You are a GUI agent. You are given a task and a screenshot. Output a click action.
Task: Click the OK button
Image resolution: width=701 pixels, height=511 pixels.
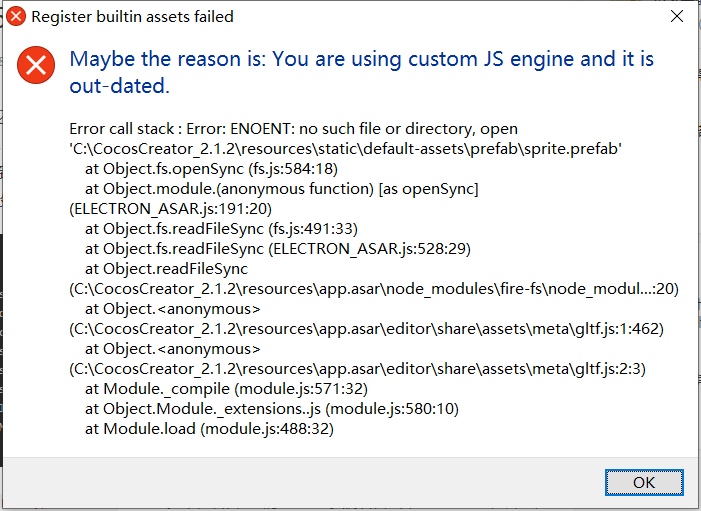(643, 482)
